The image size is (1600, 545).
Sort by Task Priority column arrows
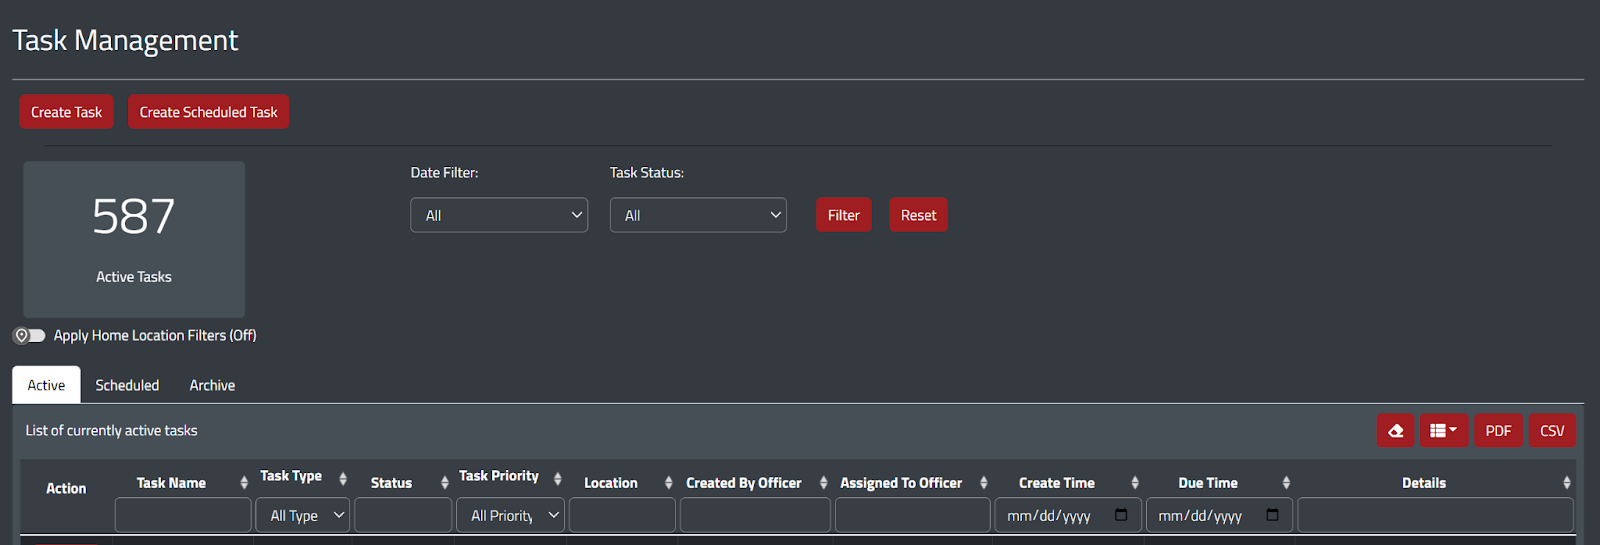coord(558,478)
